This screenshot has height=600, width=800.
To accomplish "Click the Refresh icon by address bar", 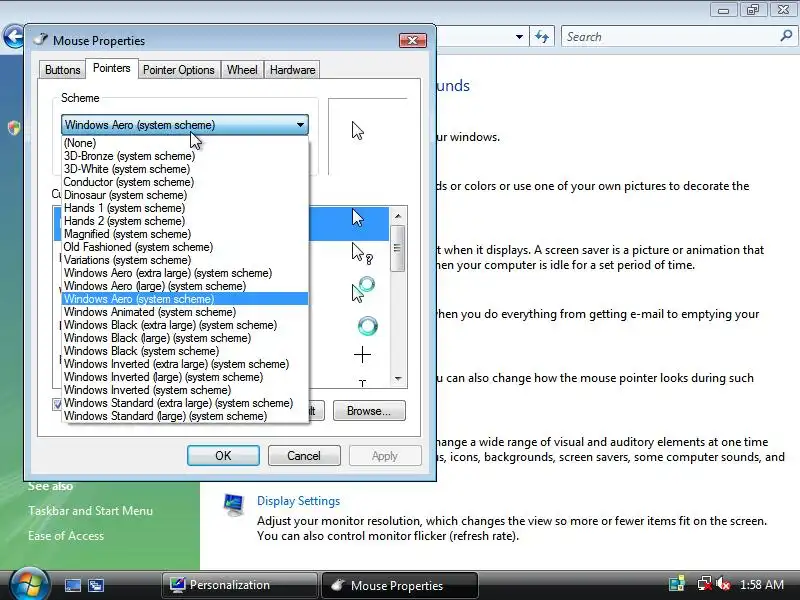I will point(542,37).
